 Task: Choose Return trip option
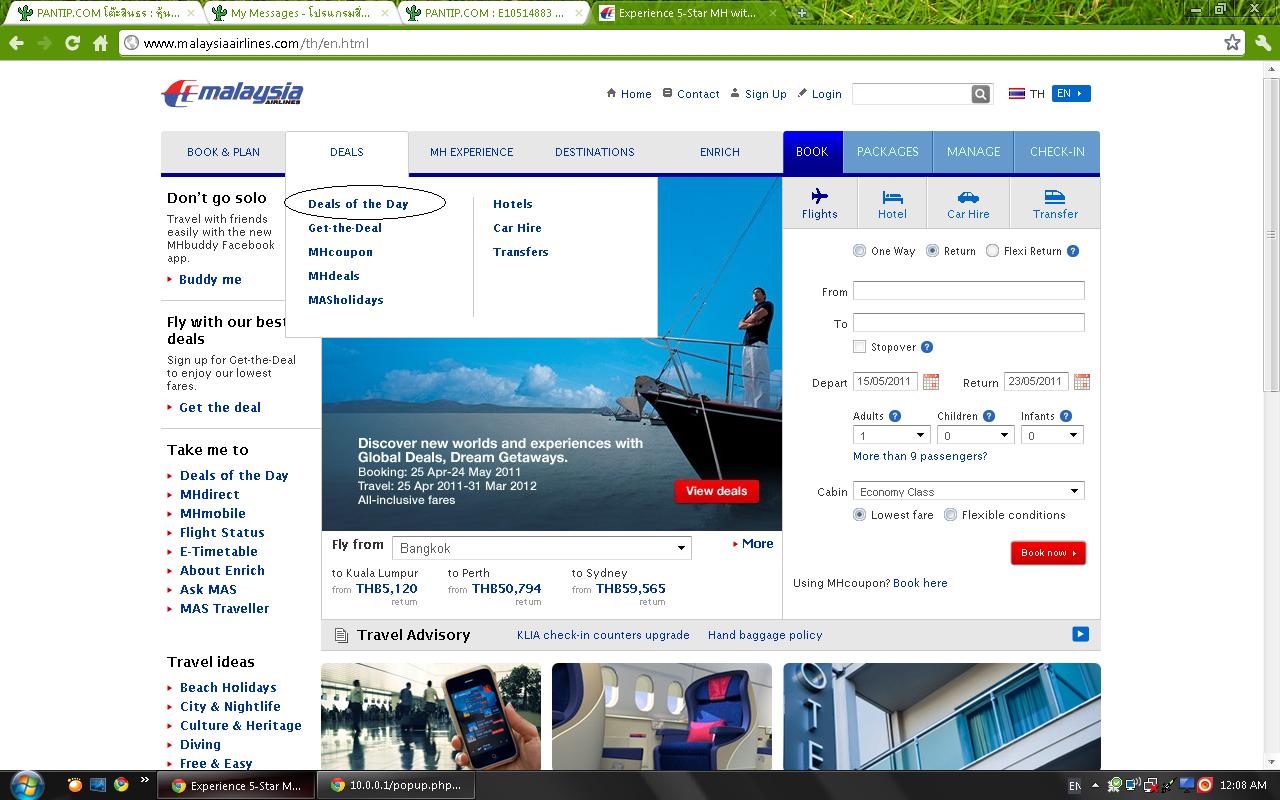pos(932,251)
